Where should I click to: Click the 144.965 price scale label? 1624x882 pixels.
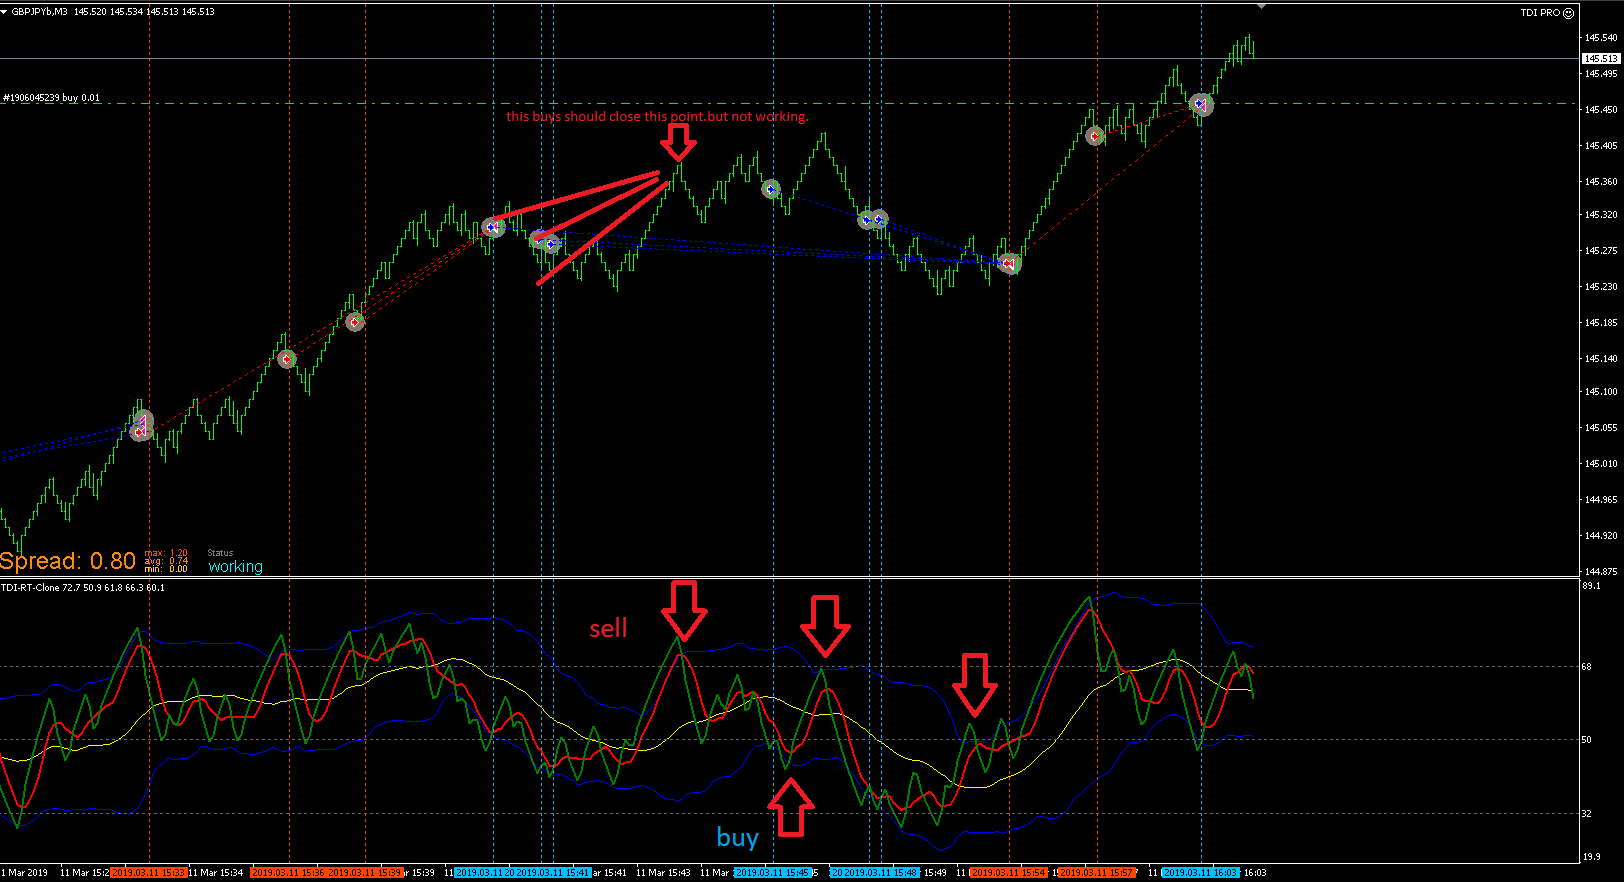click(1601, 499)
